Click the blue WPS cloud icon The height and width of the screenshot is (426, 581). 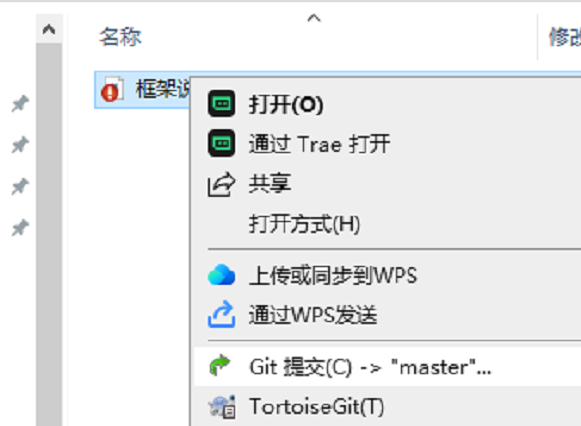coord(221,275)
